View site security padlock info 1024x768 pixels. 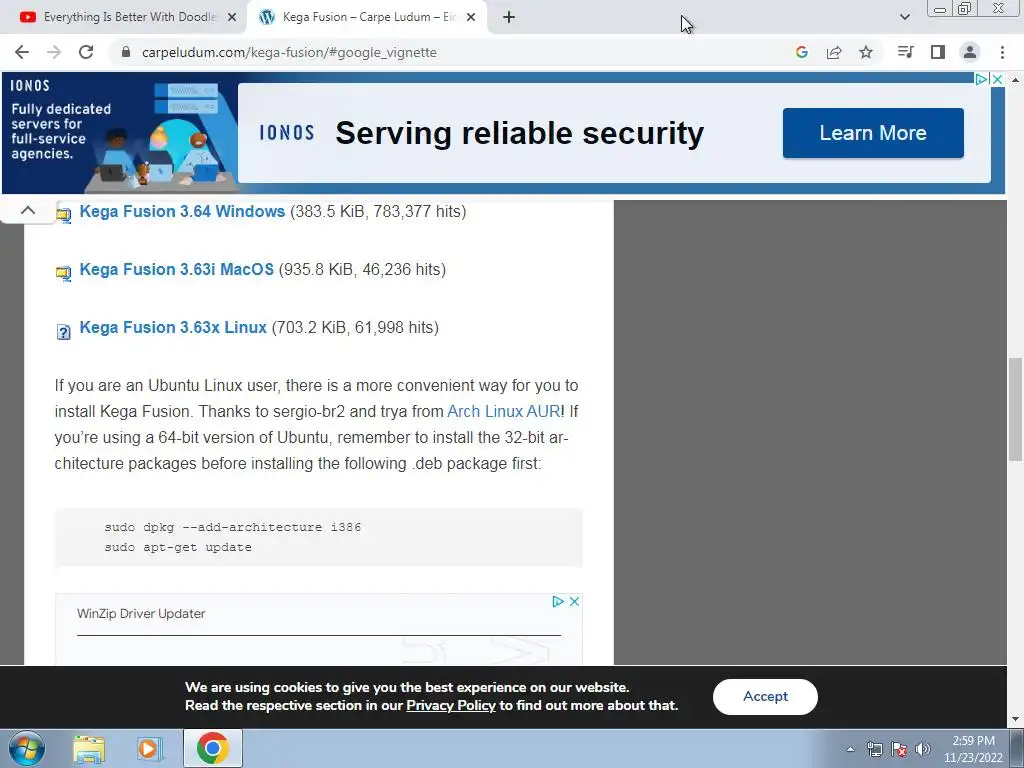click(126, 52)
